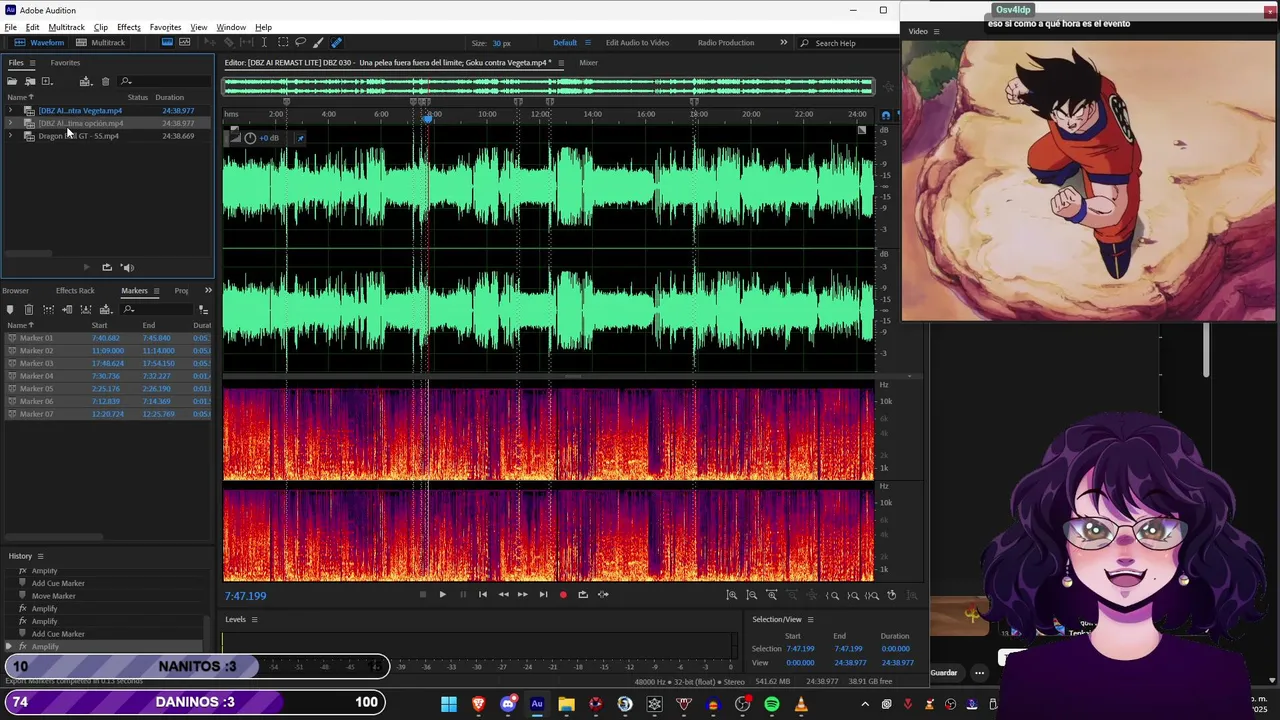Click Zoom In (Amplitude) icon

(x=731, y=595)
